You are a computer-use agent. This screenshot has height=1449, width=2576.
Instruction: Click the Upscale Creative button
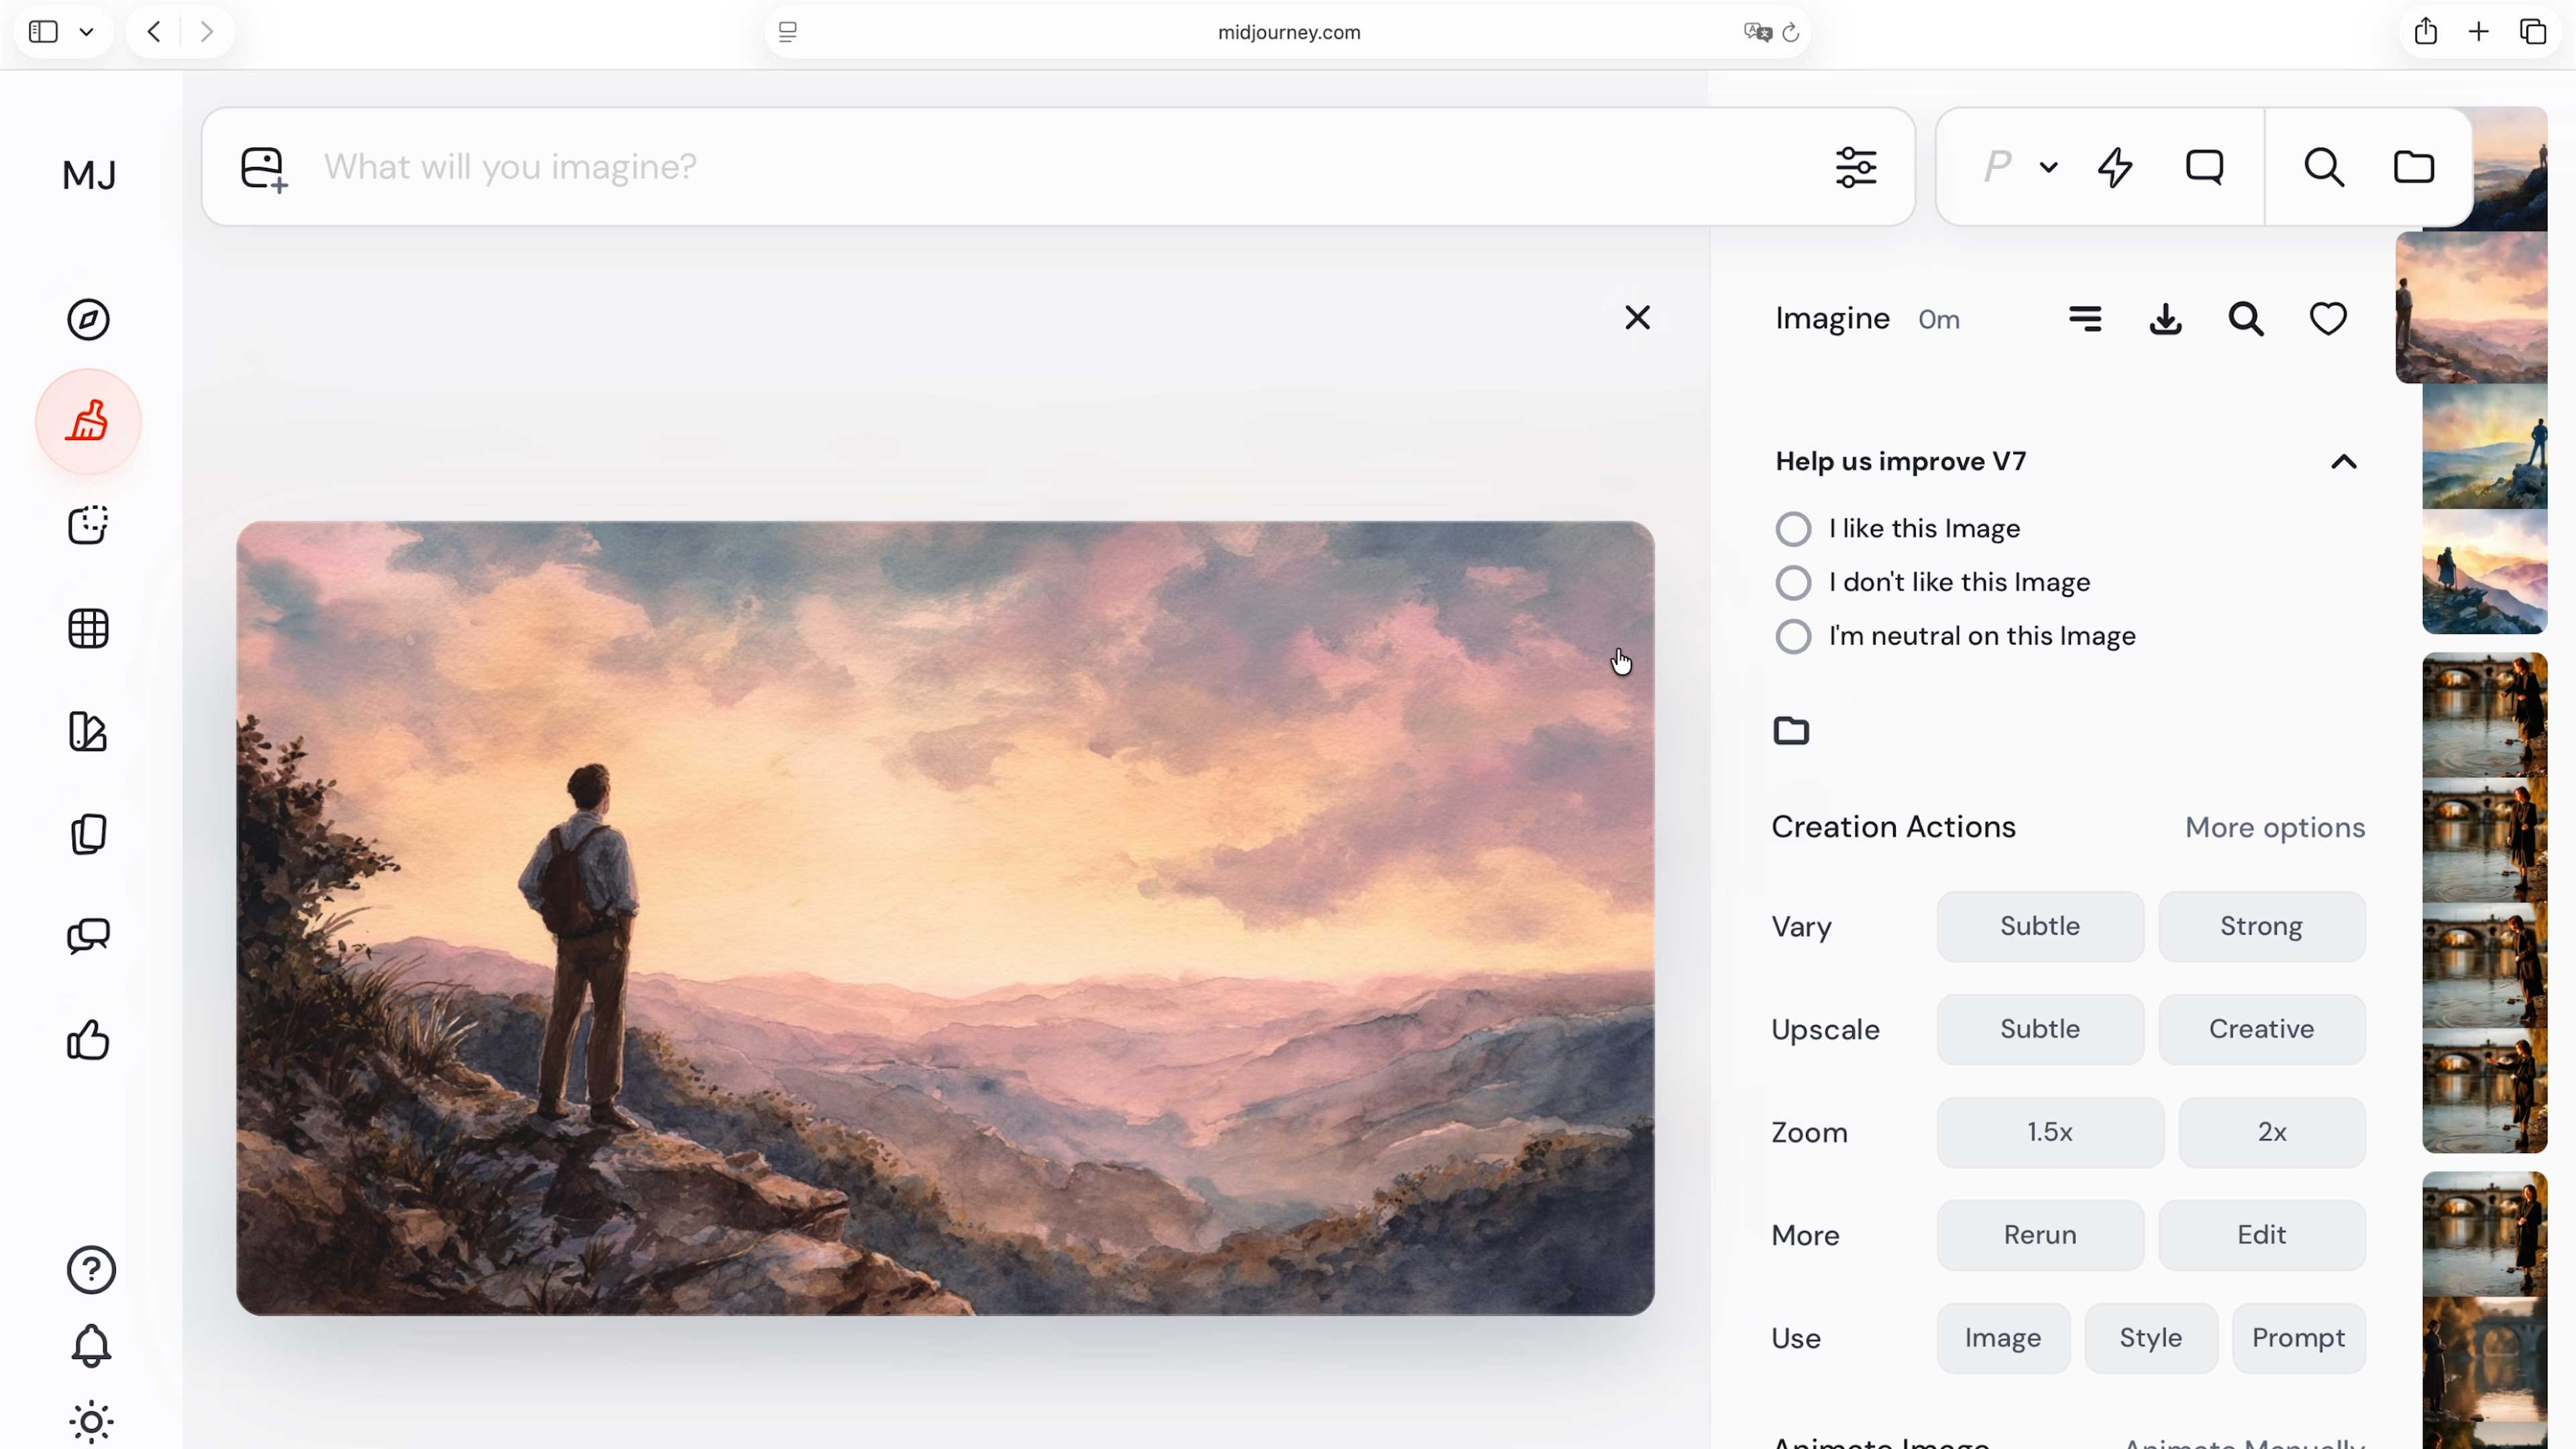(x=2261, y=1029)
